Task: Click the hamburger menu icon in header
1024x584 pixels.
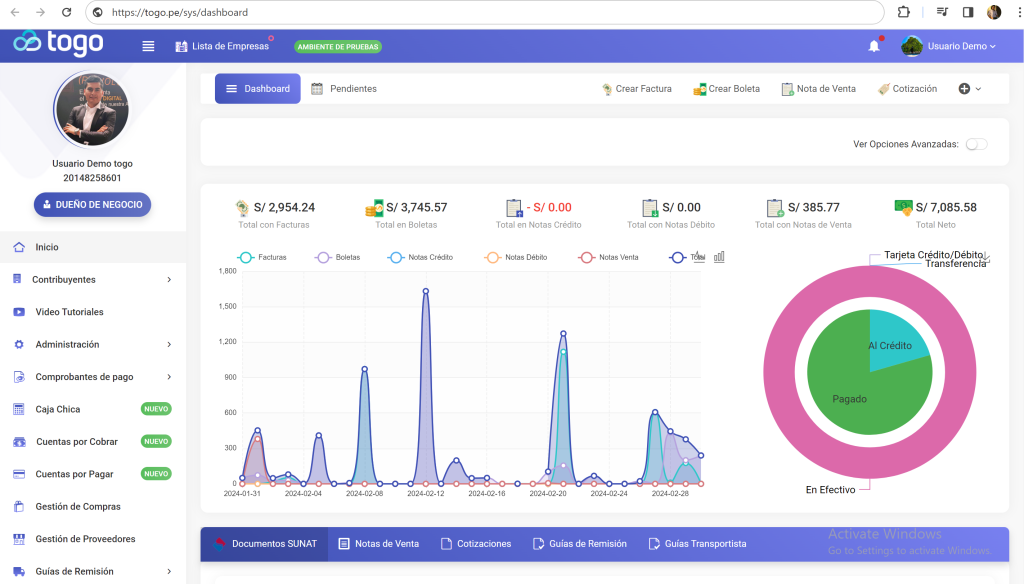Action: click(x=148, y=46)
